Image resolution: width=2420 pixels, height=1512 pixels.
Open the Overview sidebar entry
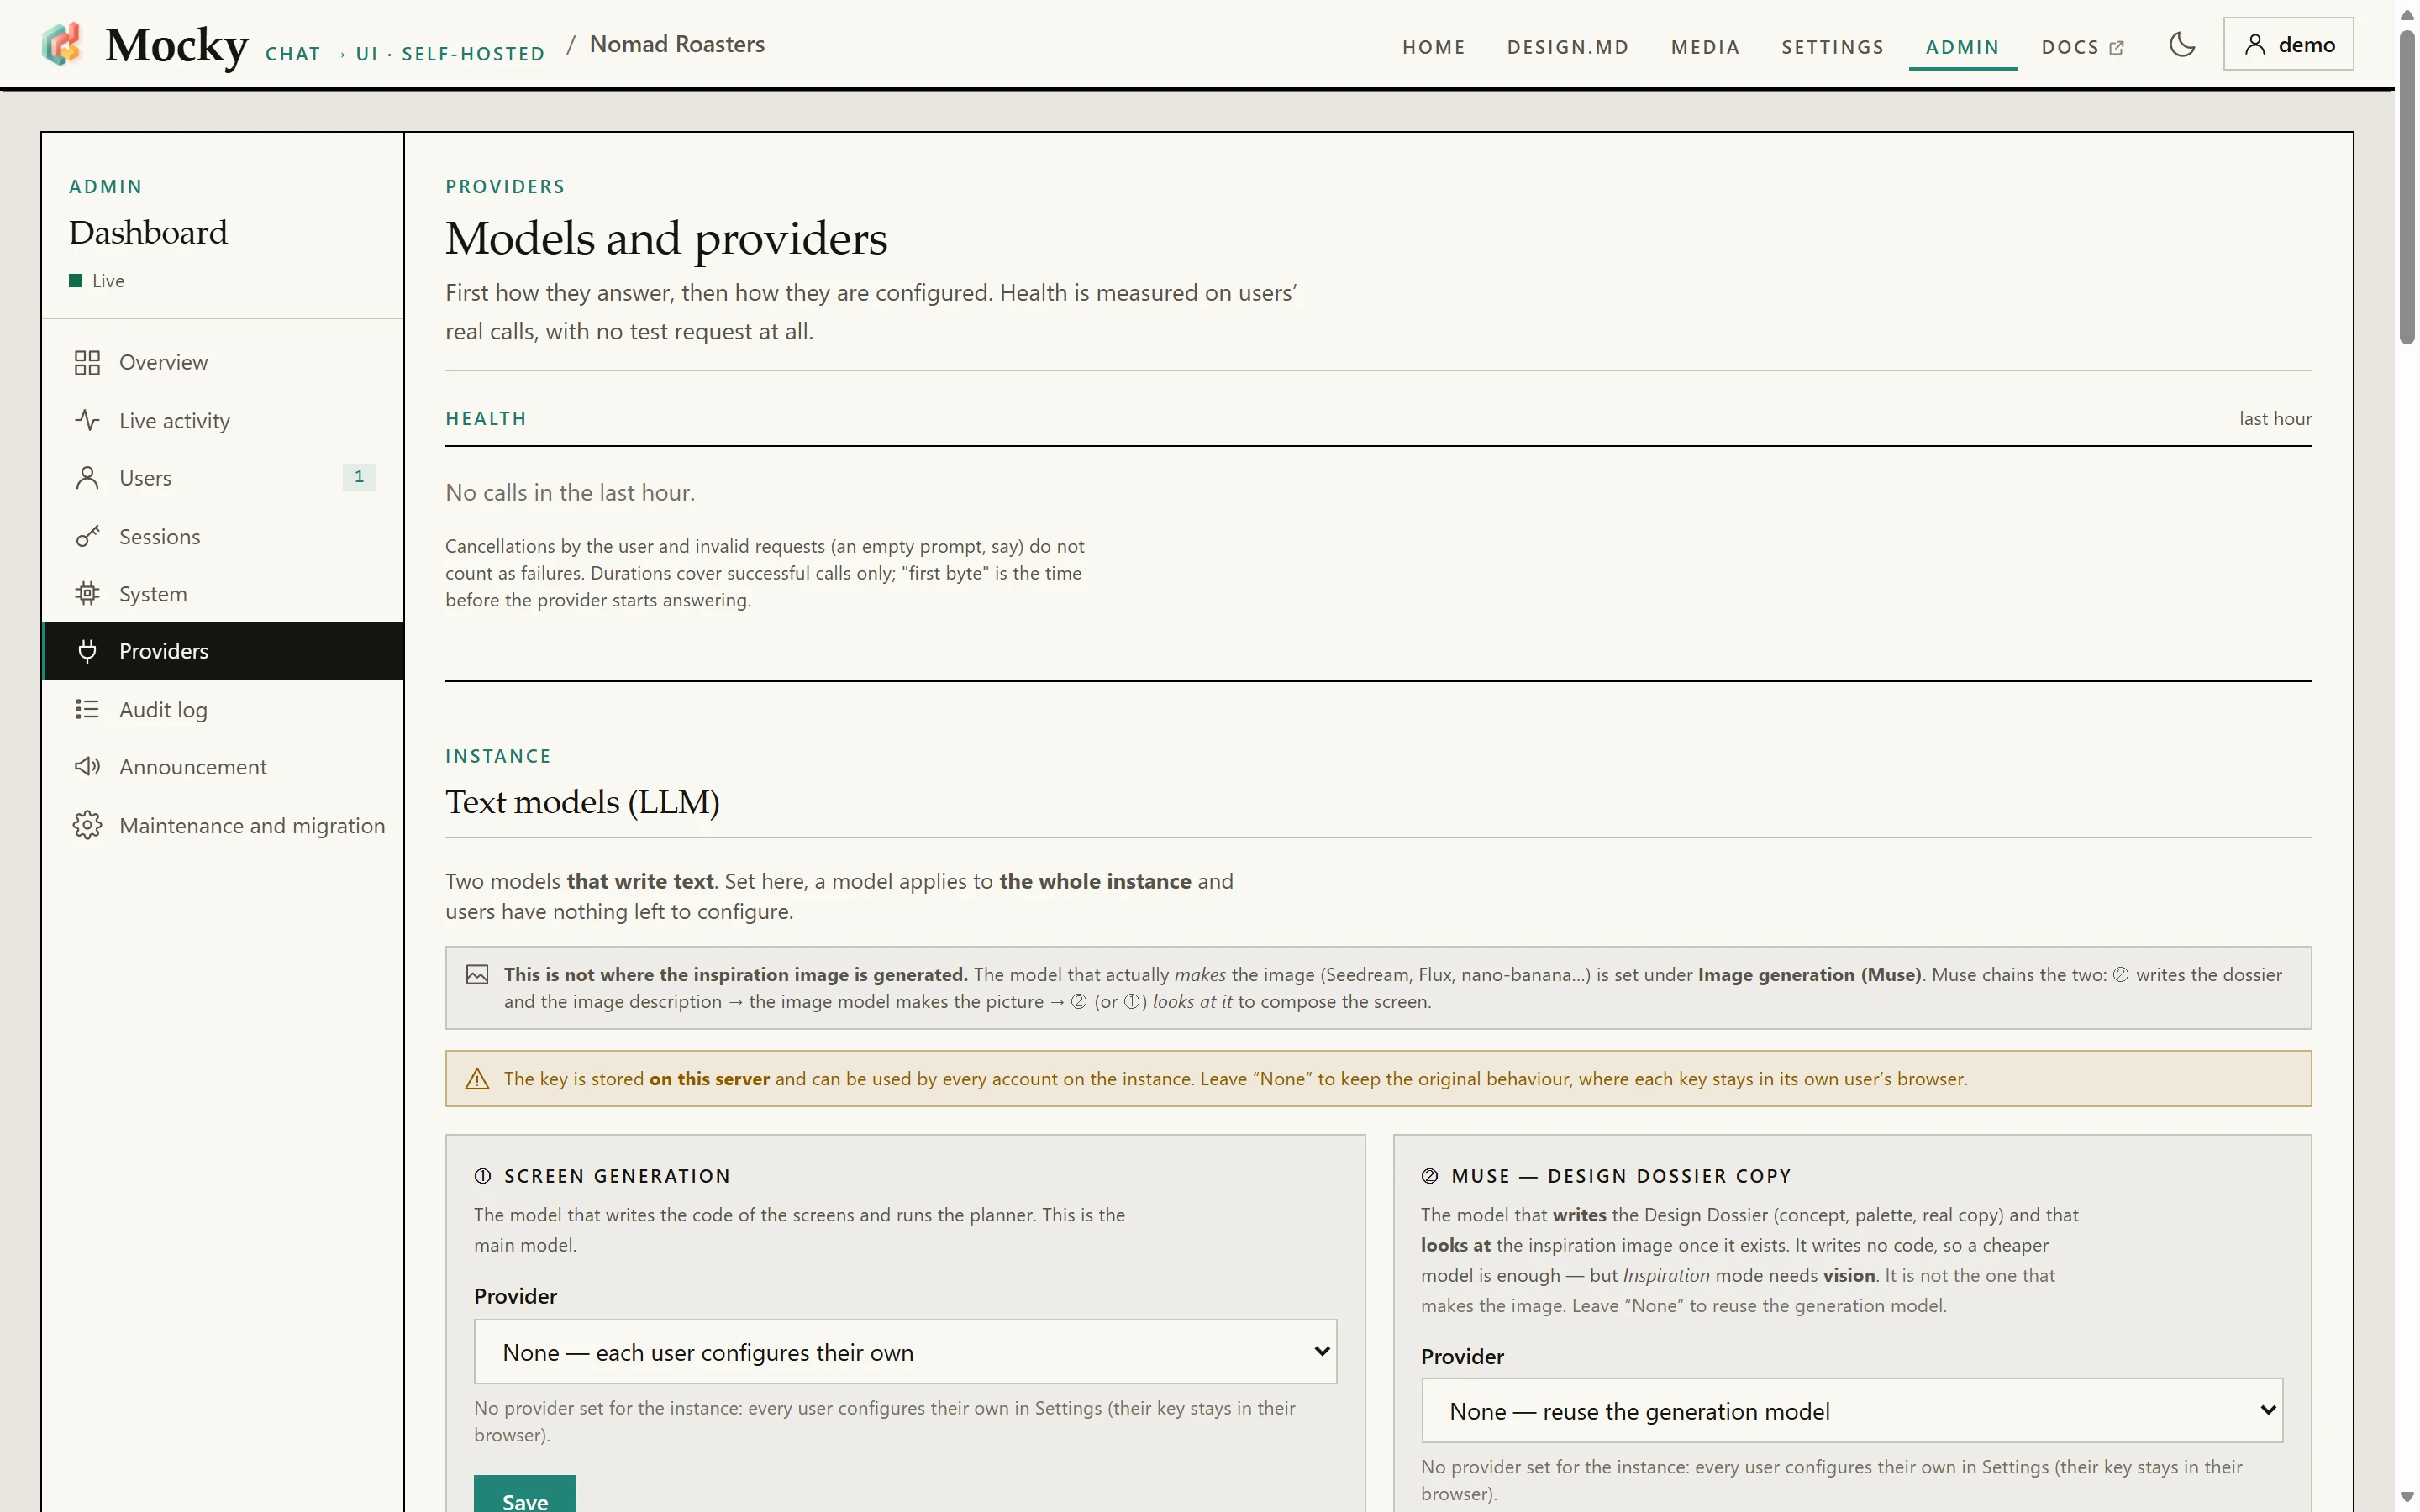223,362
